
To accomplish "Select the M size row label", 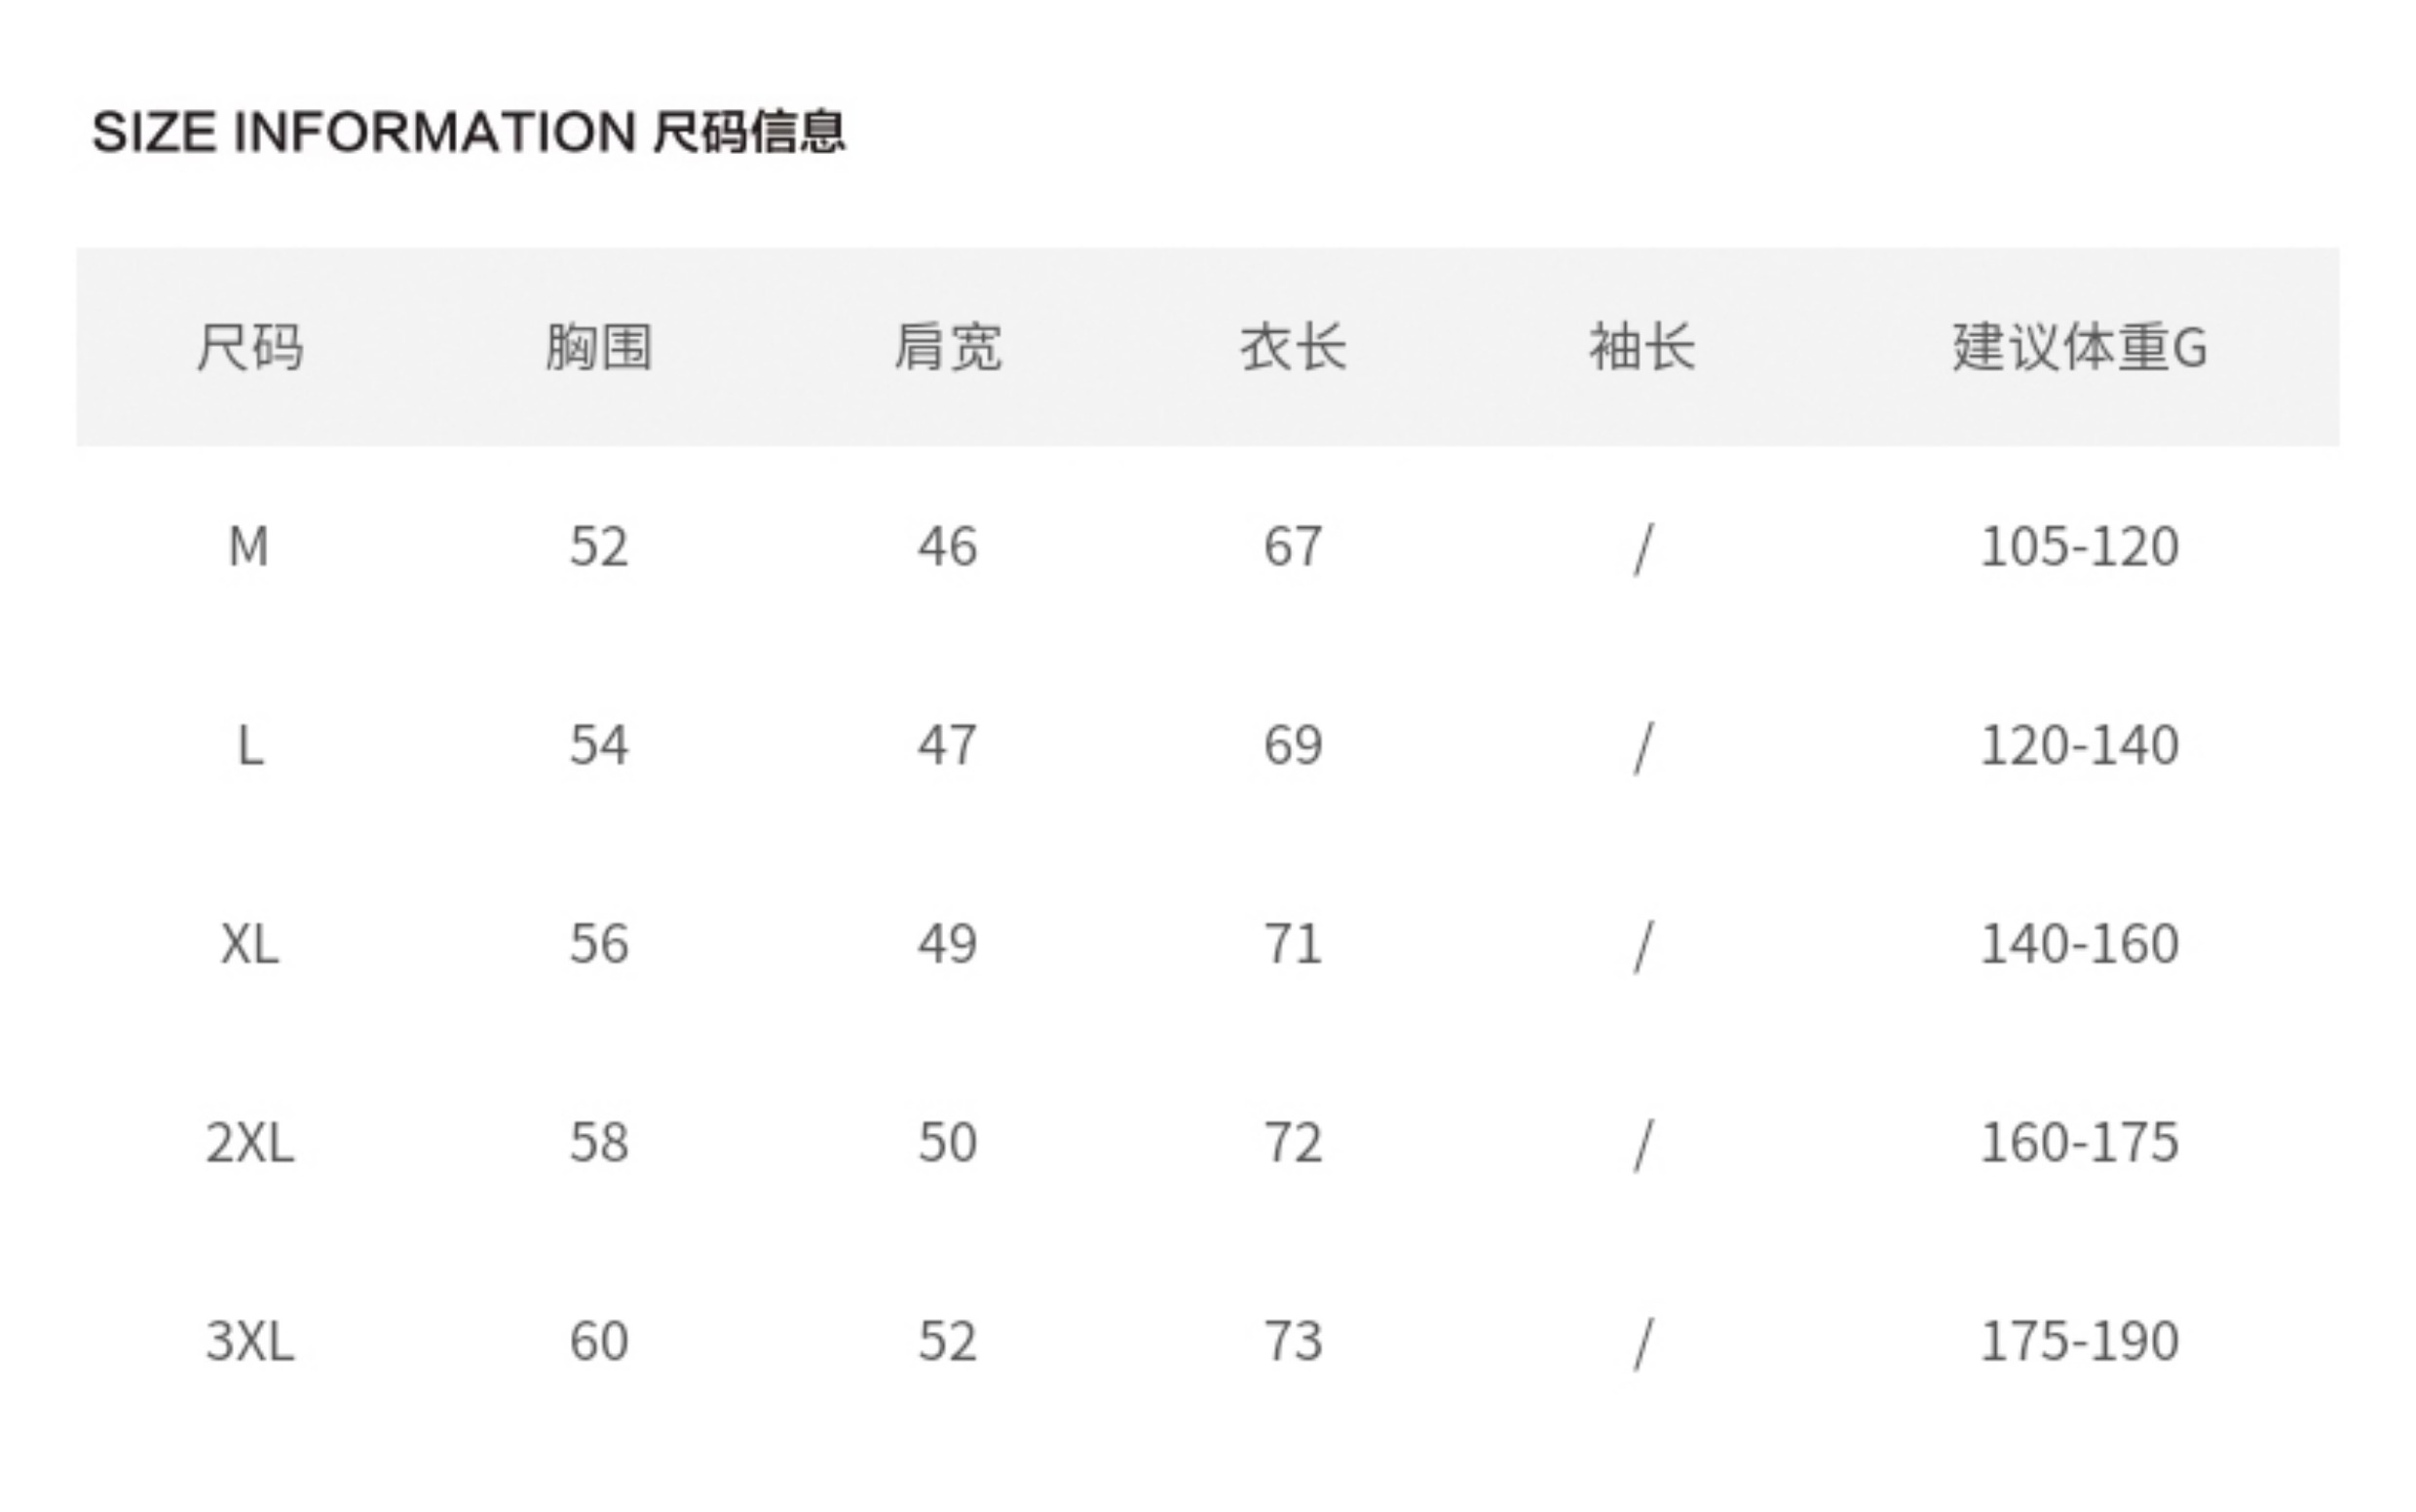I will (x=249, y=547).
